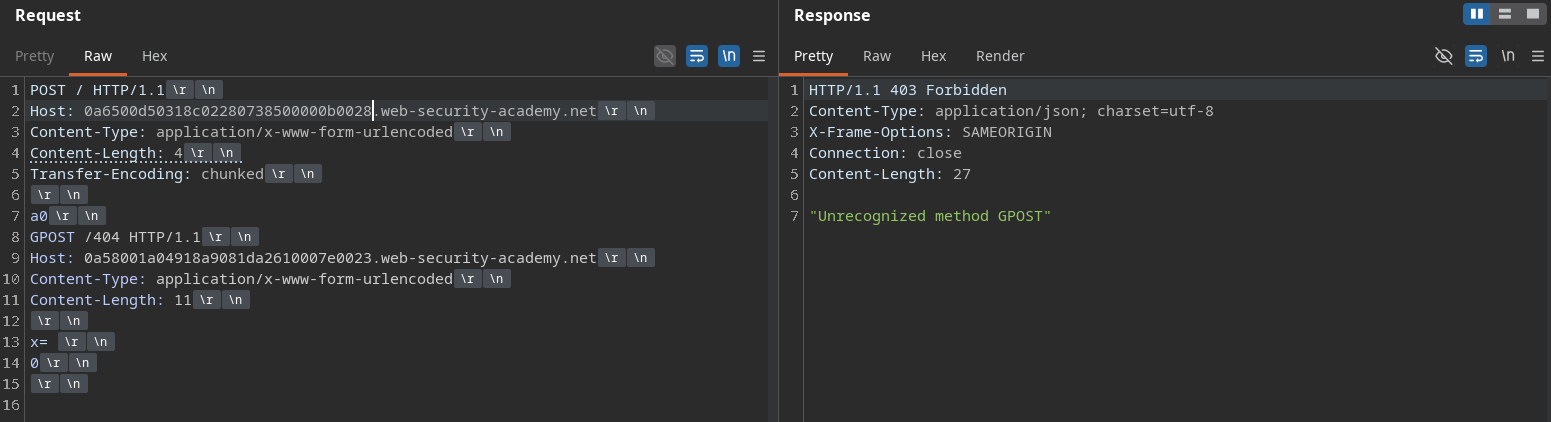Toggle word wrap icon in Request panel
This screenshot has height=422, width=1551.
coord(697,56)
